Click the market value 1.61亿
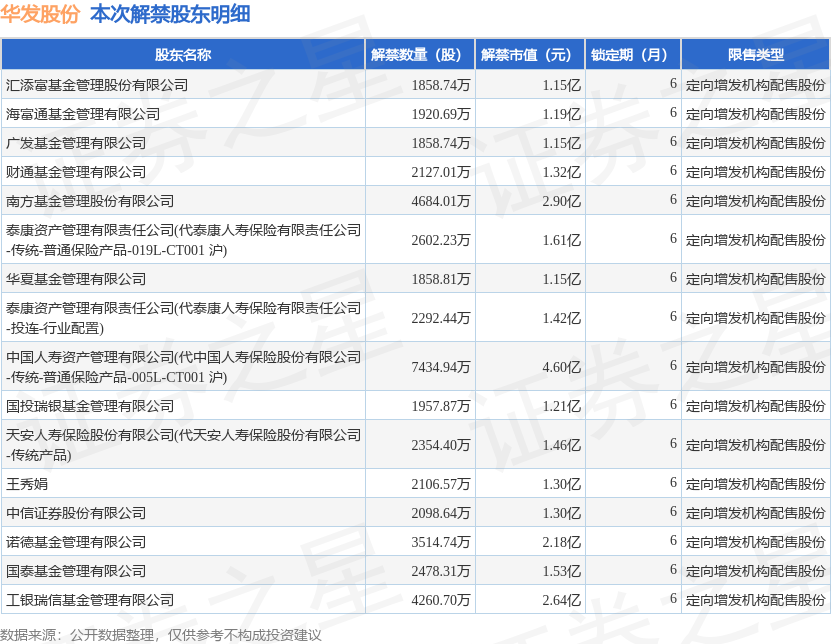Image resolution: width=831 pixels, height=644 pixels. pyautogui.click(x=562, y=240)
